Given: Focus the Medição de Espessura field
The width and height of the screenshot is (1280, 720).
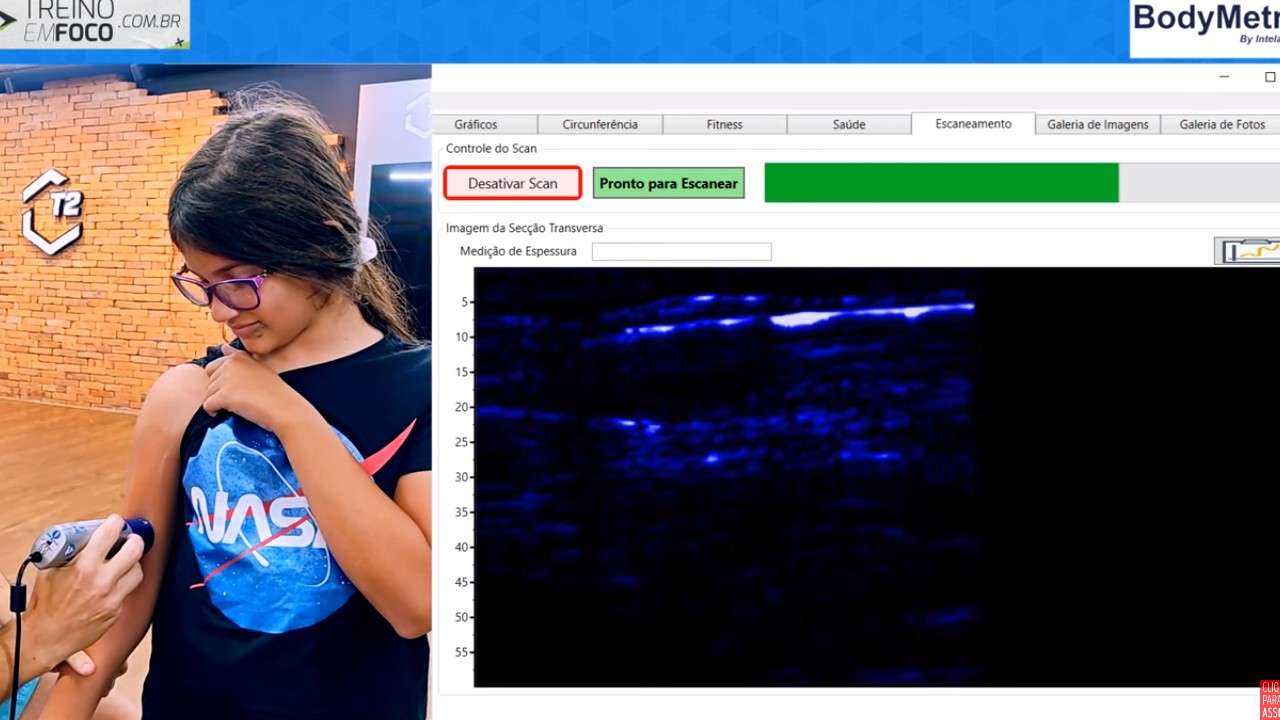Looking at the screenshot, I should pos(682,251).
